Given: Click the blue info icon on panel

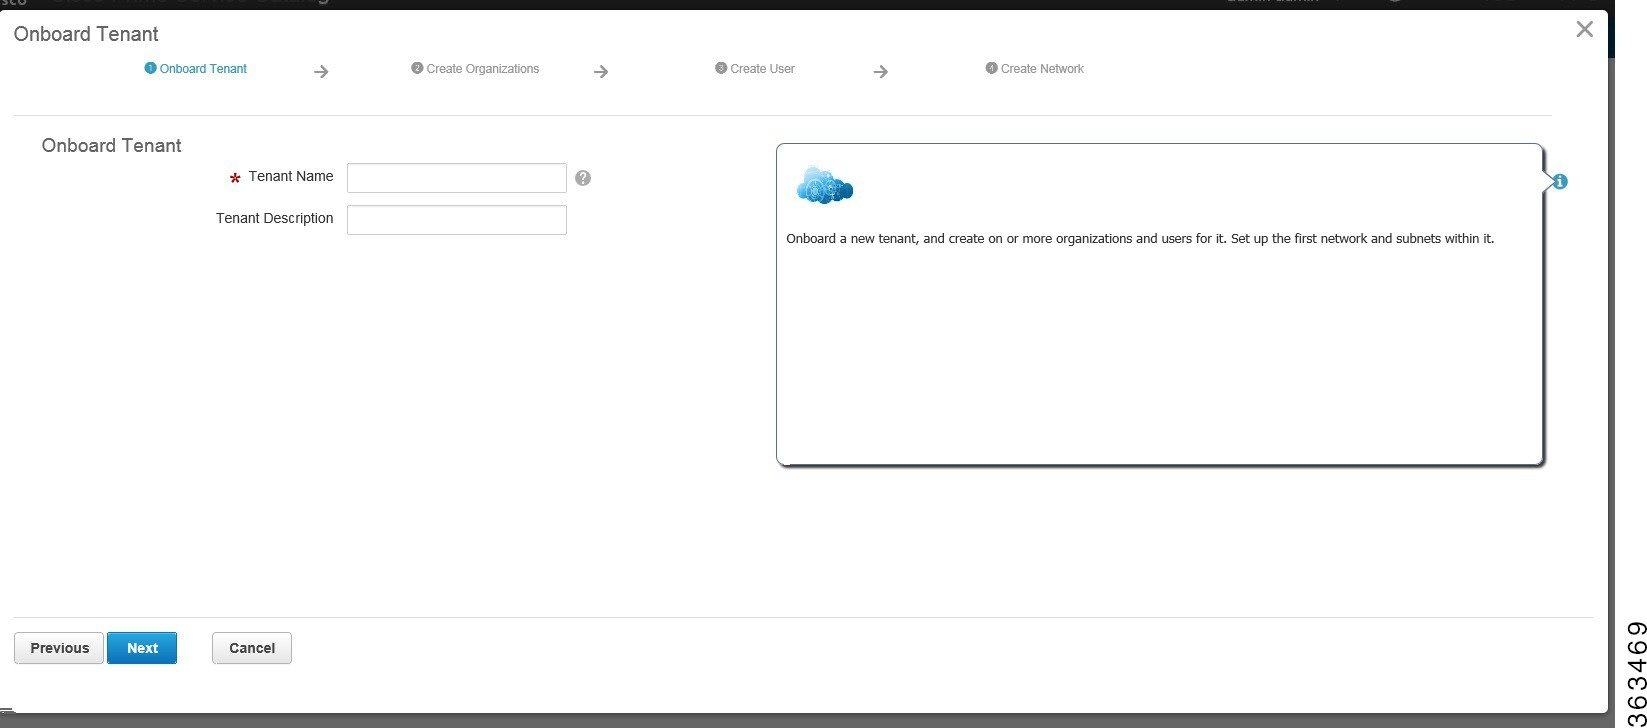Looking at the screenshot, I should coord(1560,182).
